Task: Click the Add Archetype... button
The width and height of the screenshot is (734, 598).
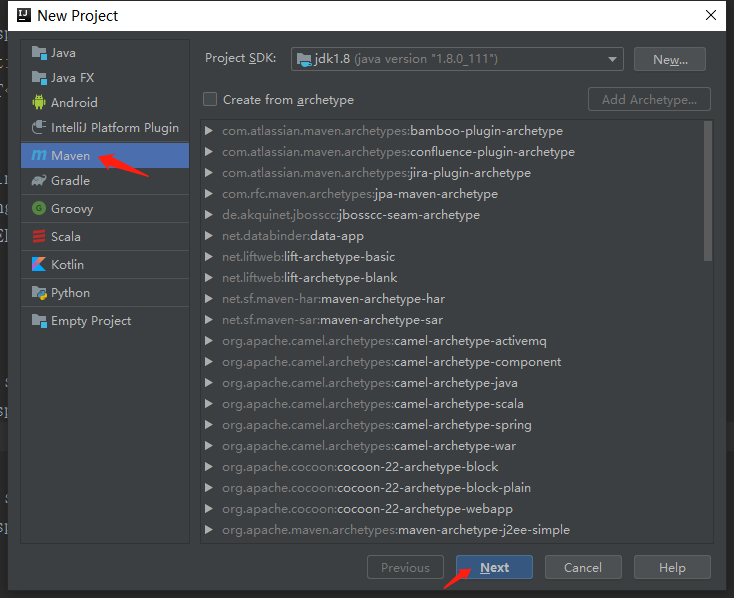Action: pyautogui.click(x=649, y=99)
